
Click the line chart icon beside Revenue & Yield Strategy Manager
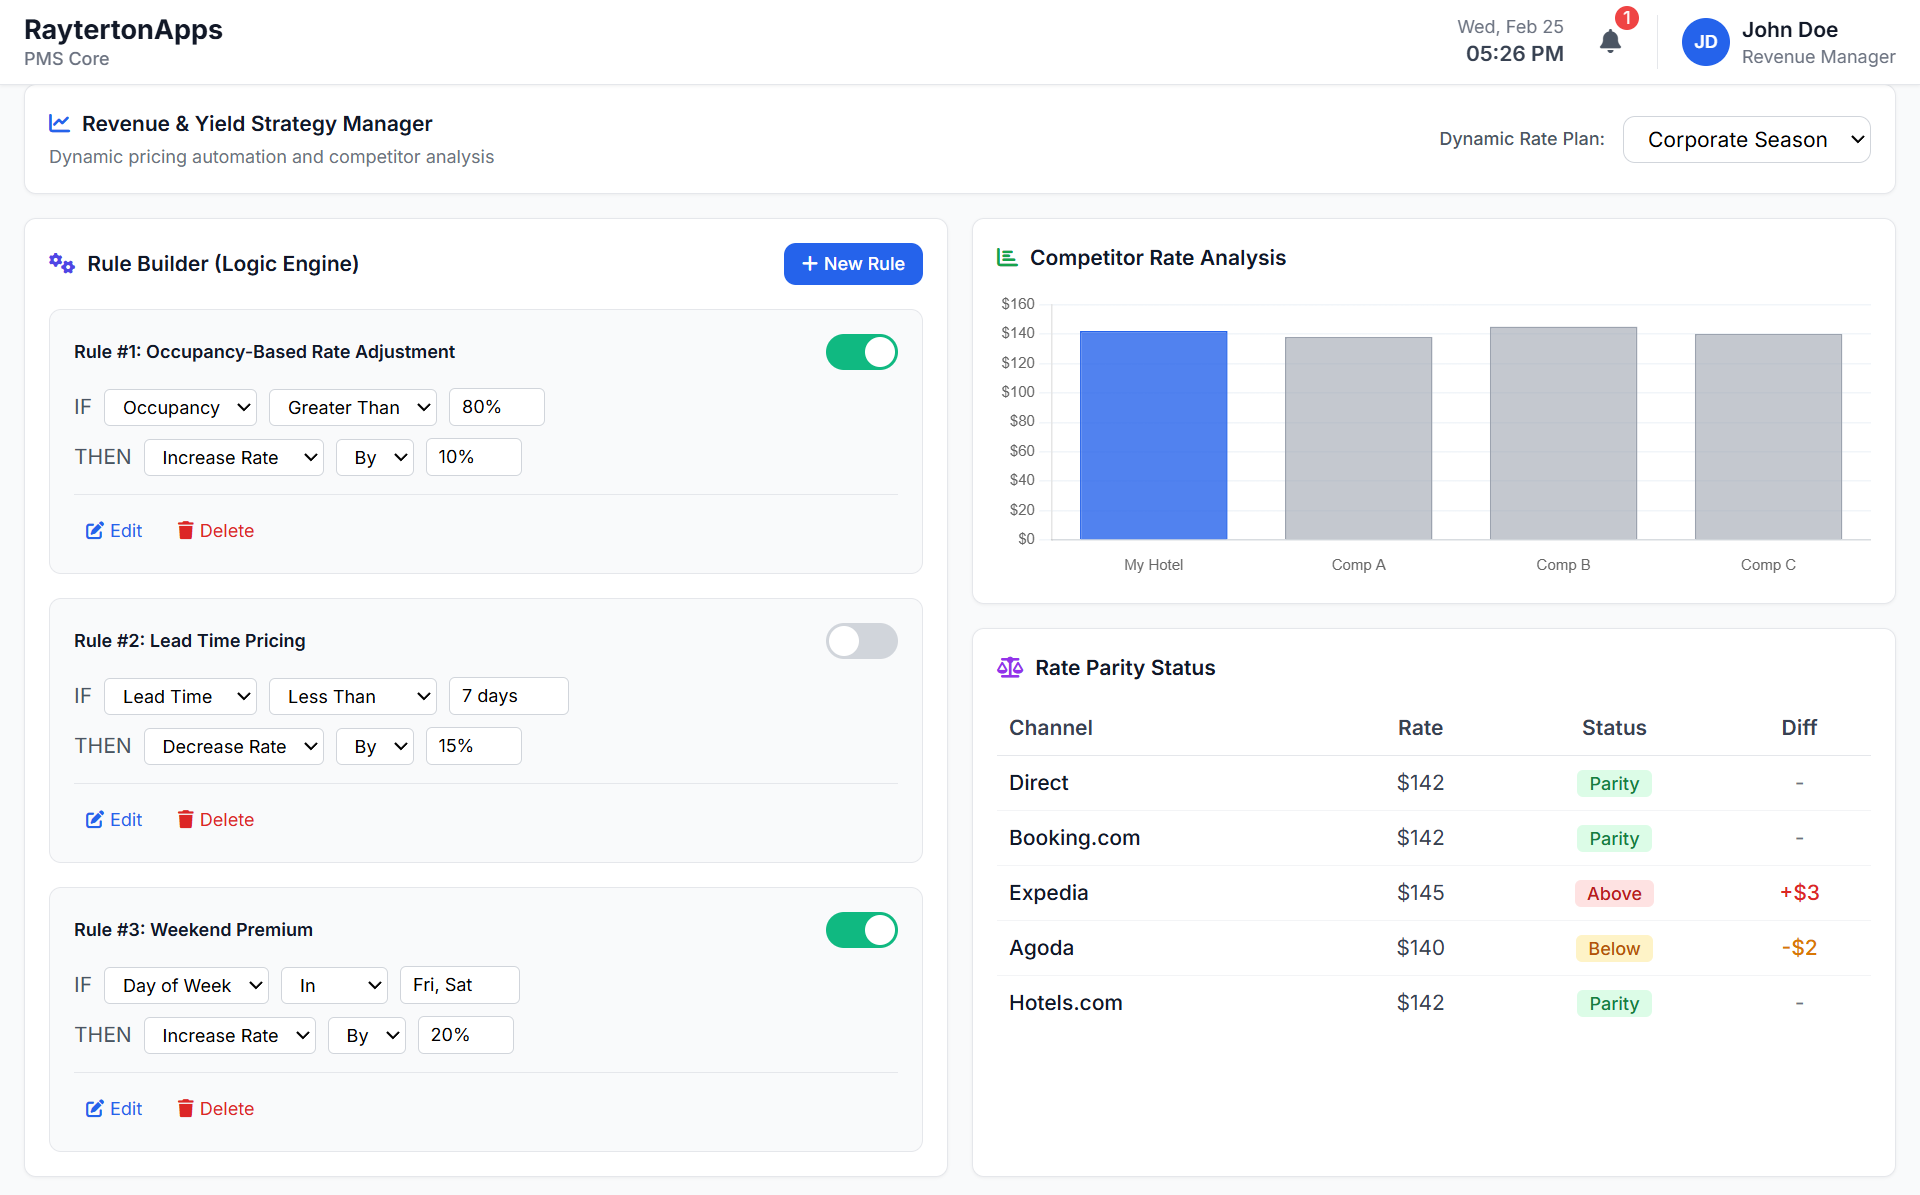[x=59, y=123]
